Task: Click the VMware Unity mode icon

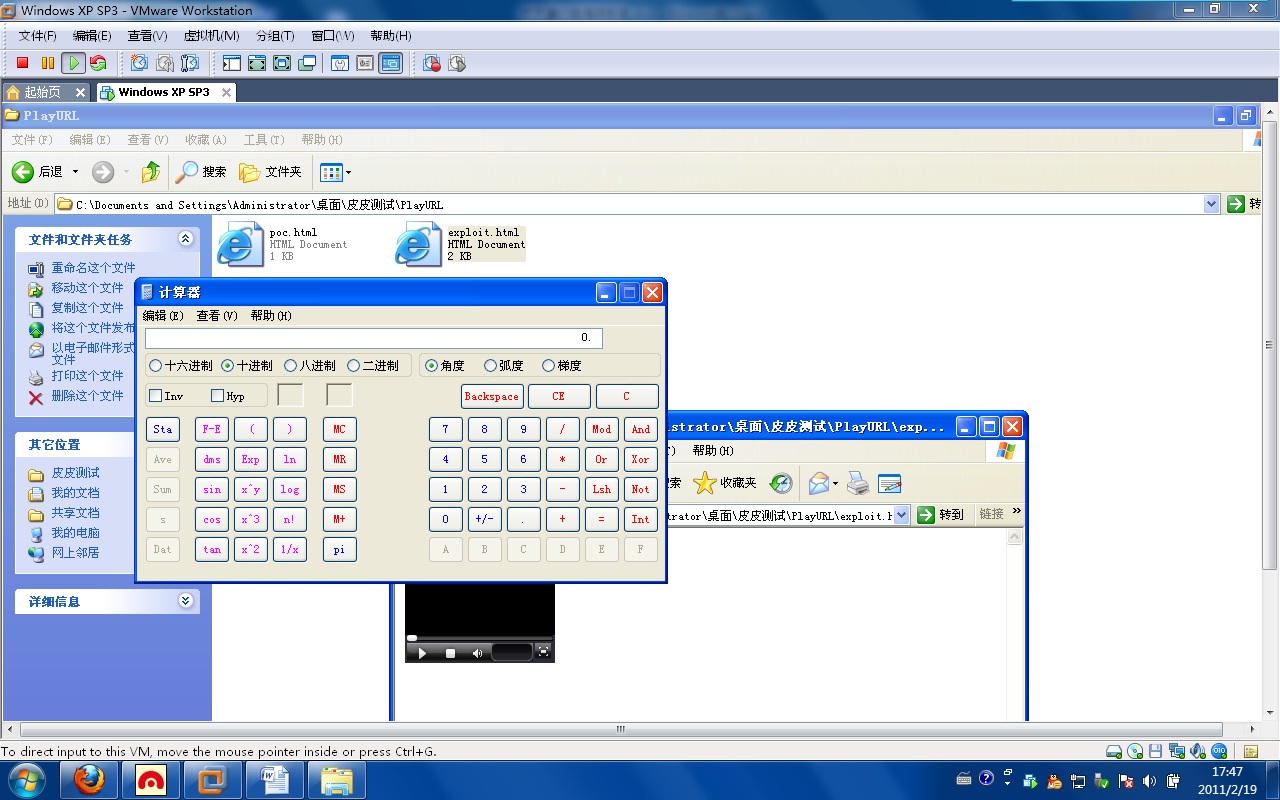Action: (307, 63)
